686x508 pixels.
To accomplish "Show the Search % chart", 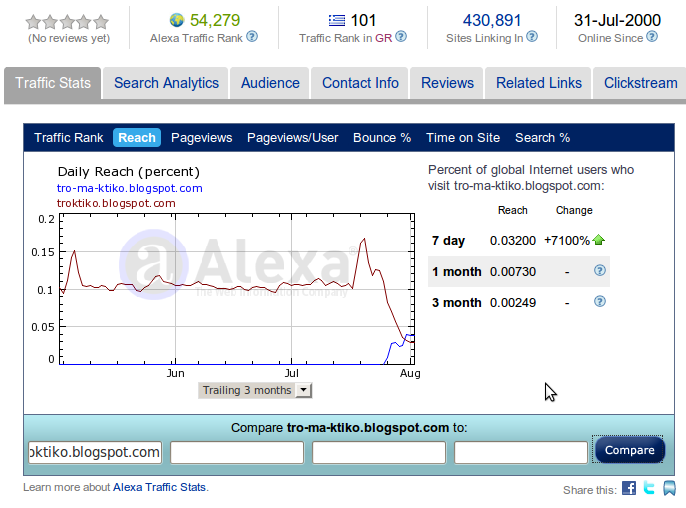I will 542,138.
